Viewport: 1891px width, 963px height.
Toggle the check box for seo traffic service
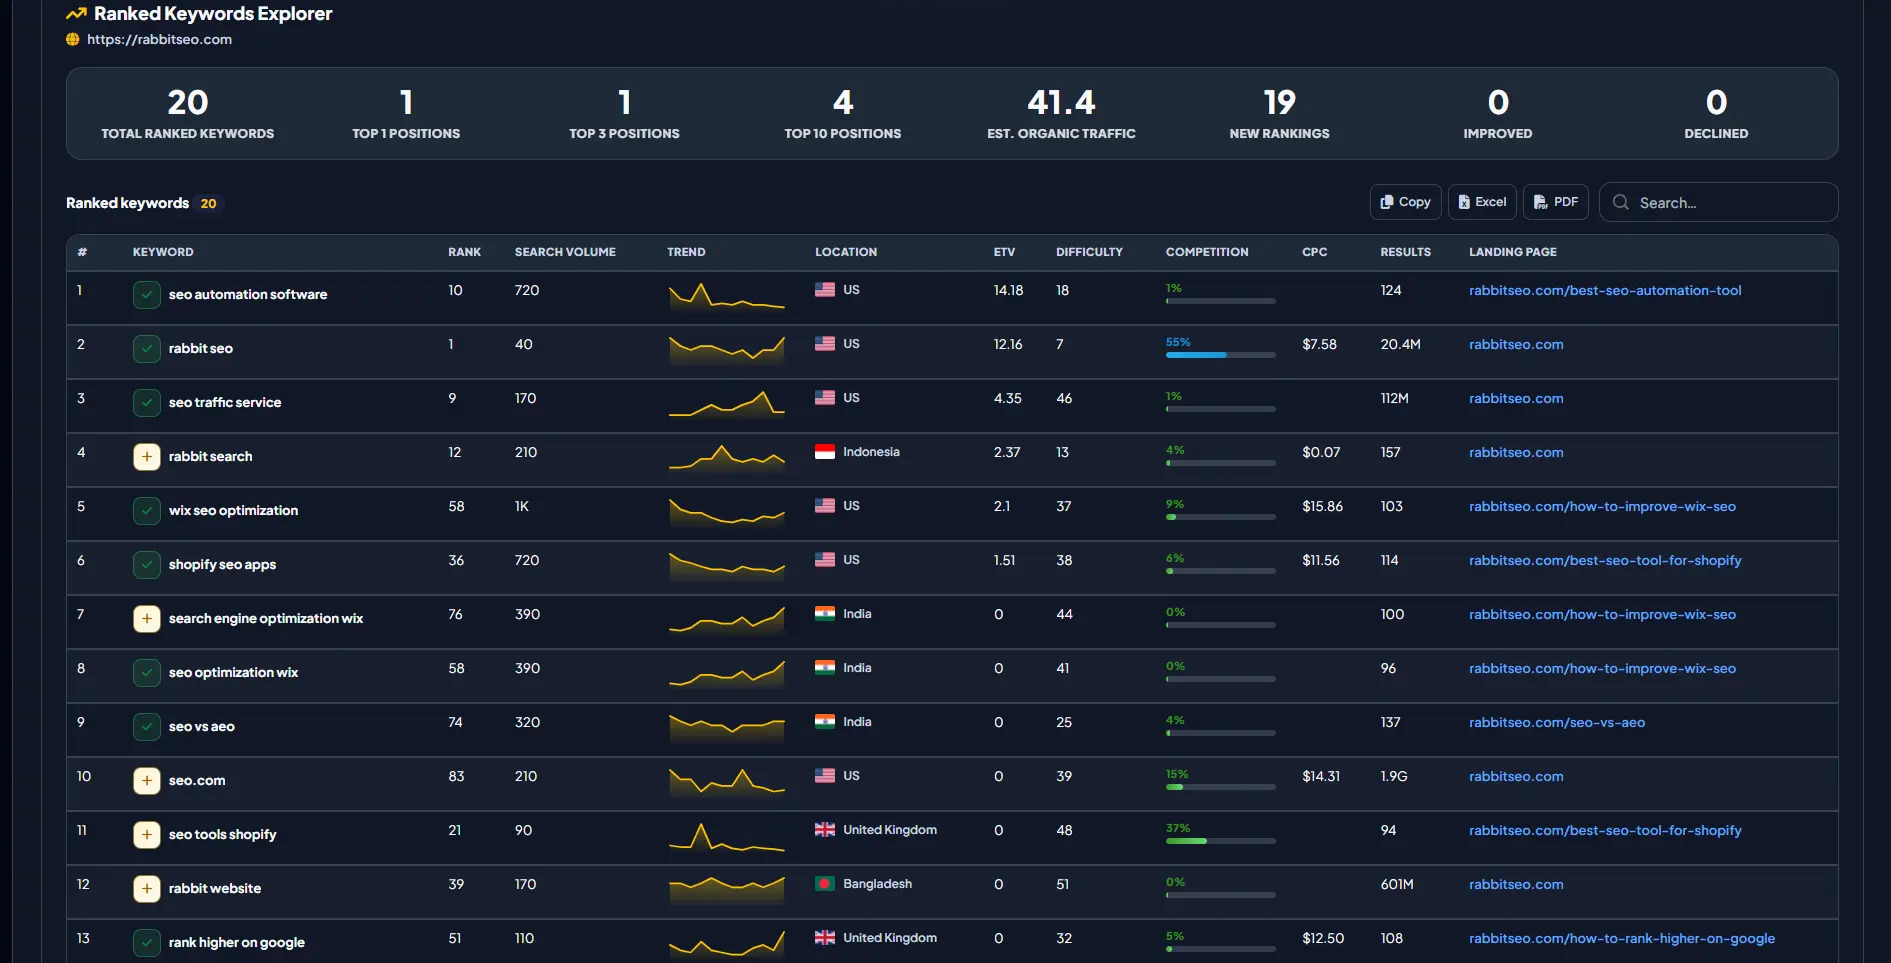tap(147, 403)
